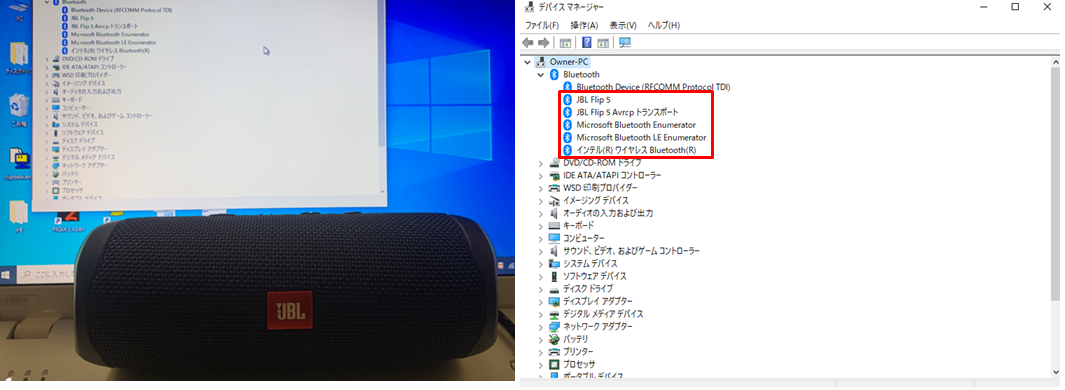Screen dimensions: 1065x390
Task: Expand the DVD/CD-ROM ドライブ category
Action: 541,163
